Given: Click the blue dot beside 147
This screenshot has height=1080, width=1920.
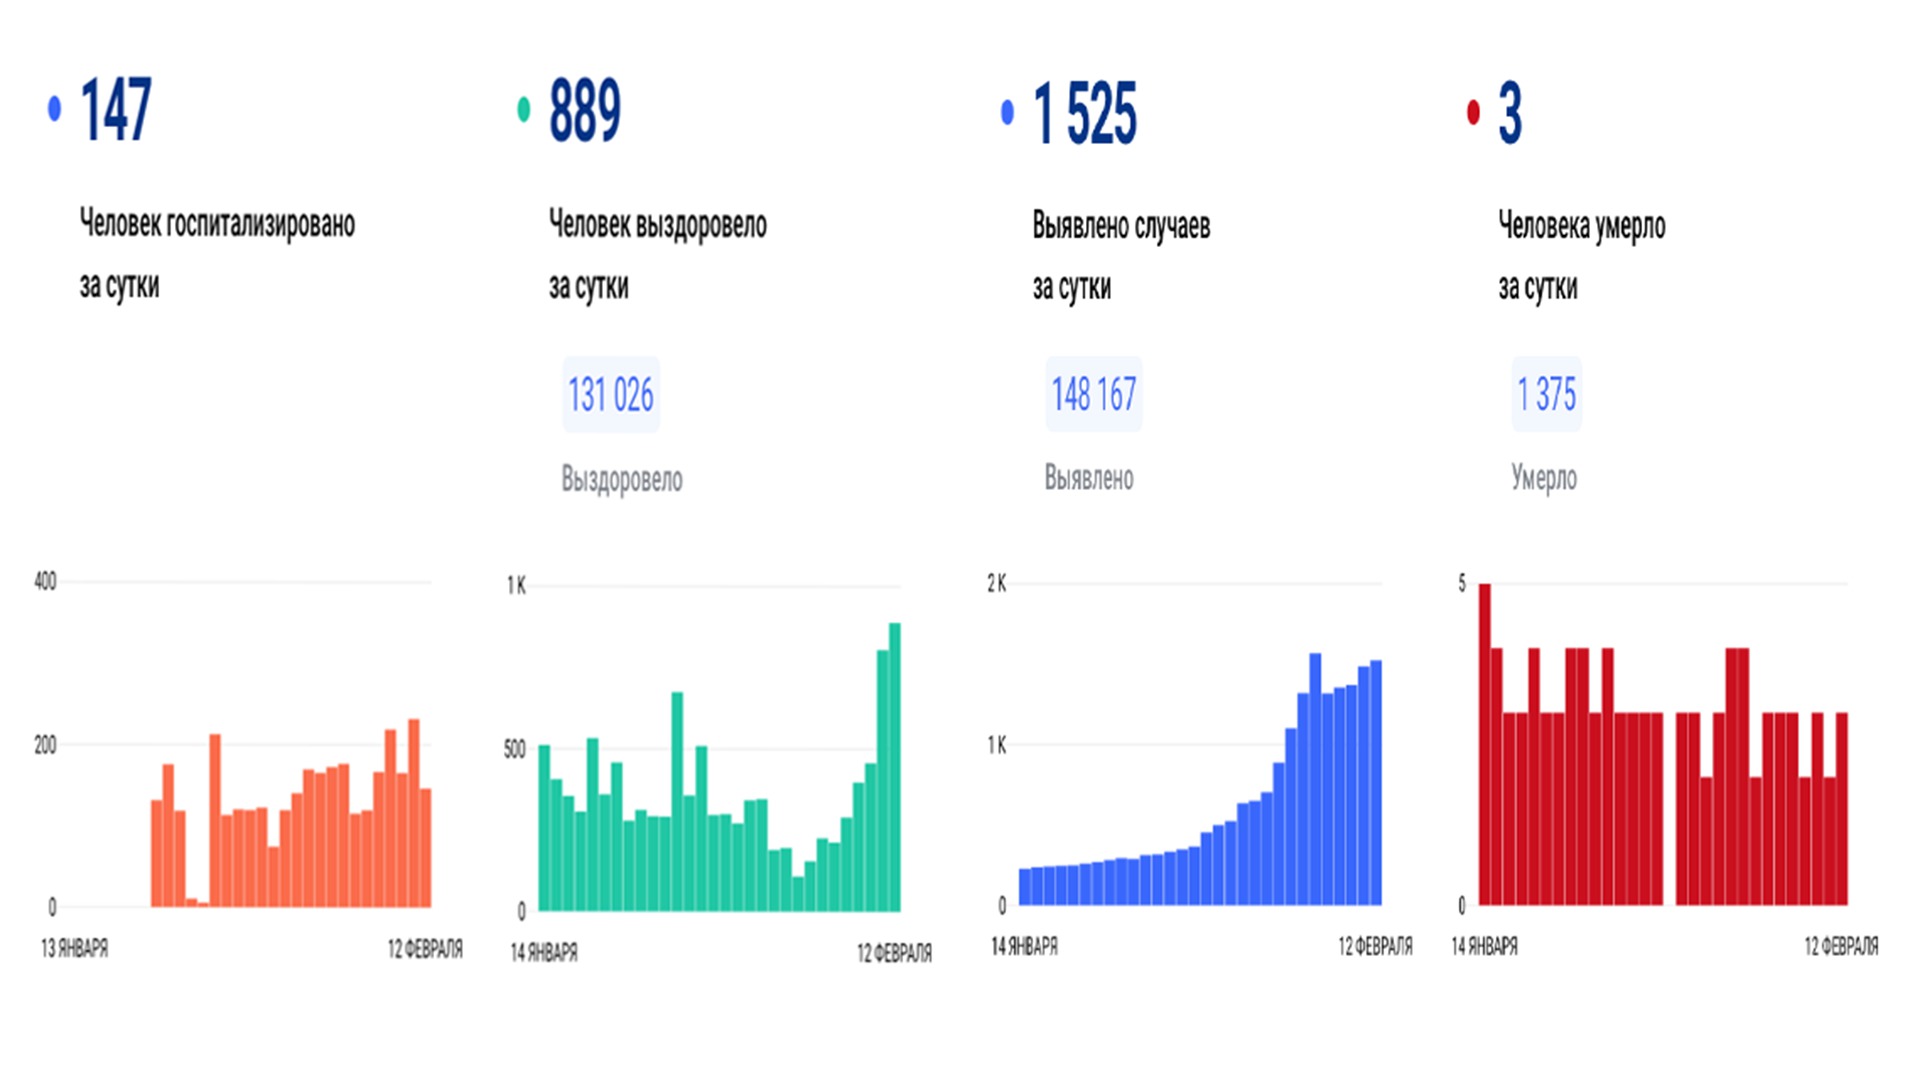Looking at the screenshot, I should 55,108.
